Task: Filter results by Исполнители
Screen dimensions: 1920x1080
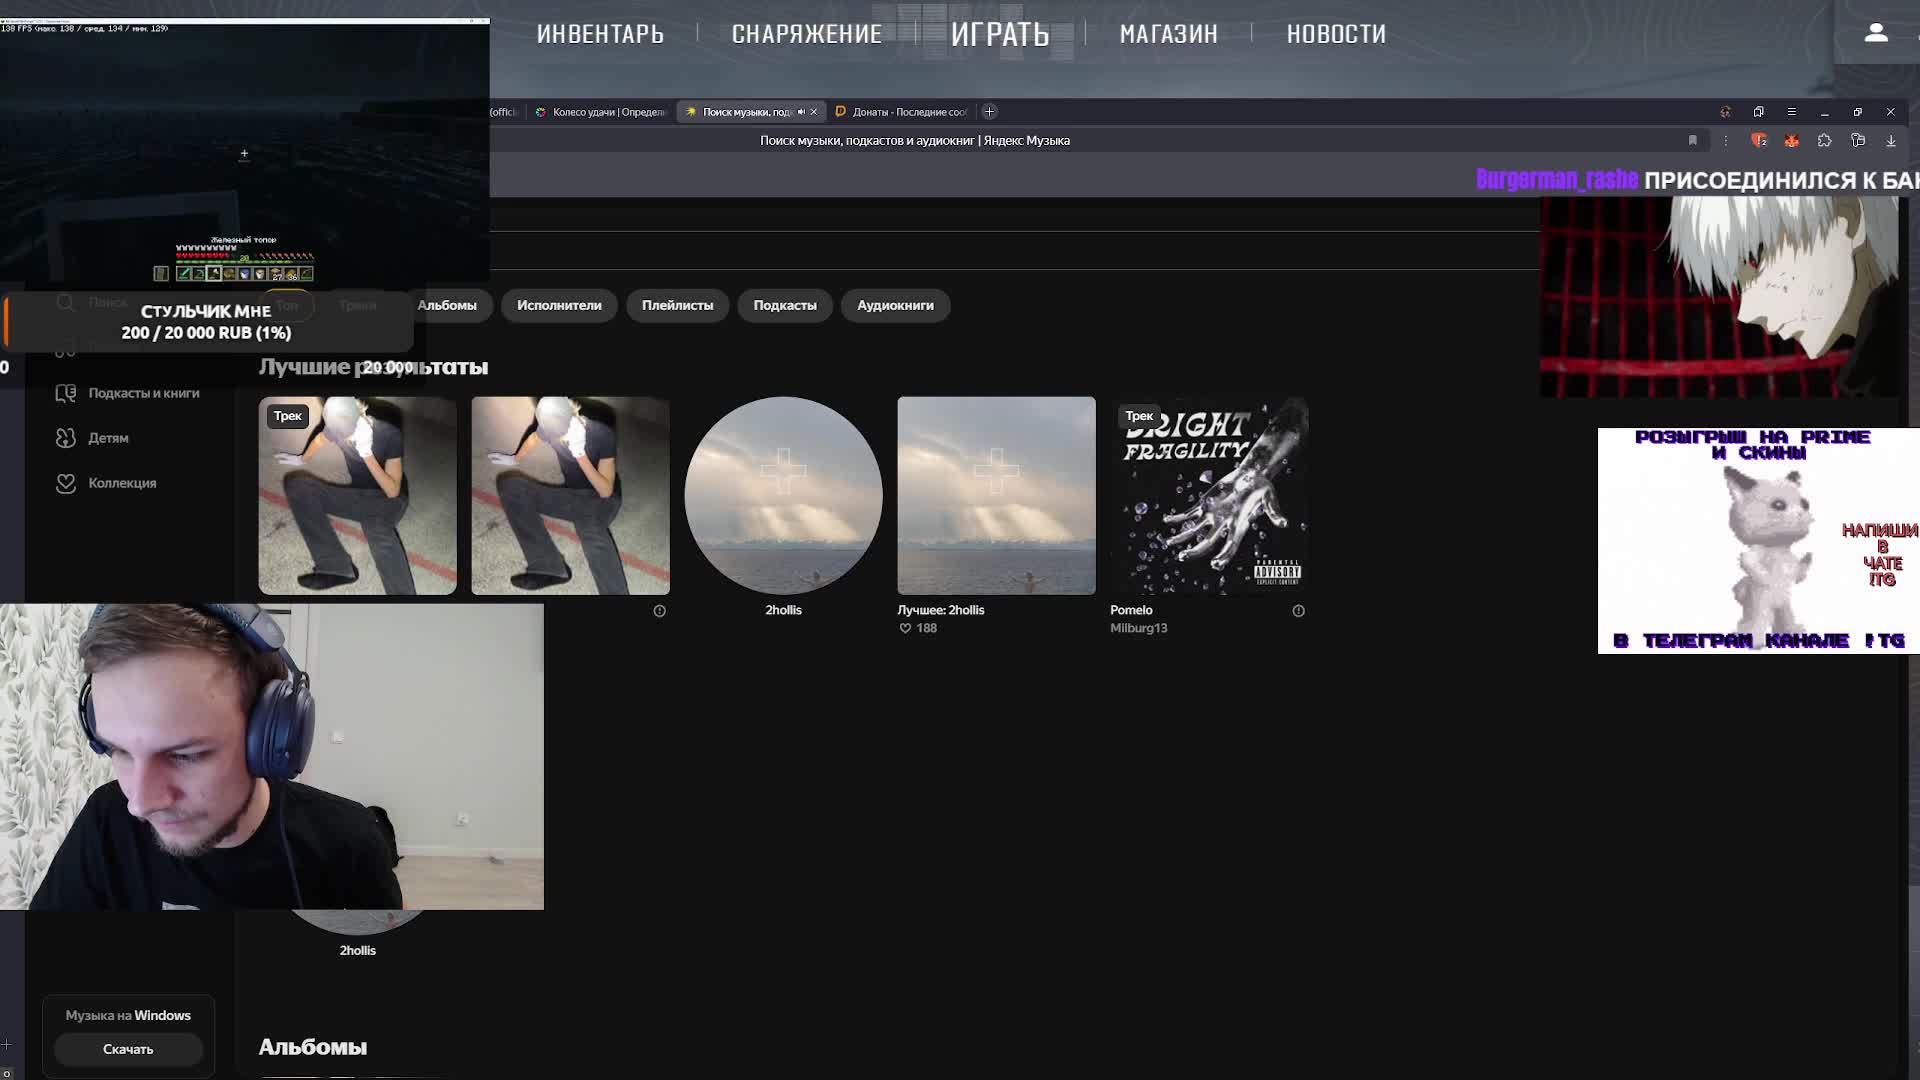Action: [x=559, y=305]
